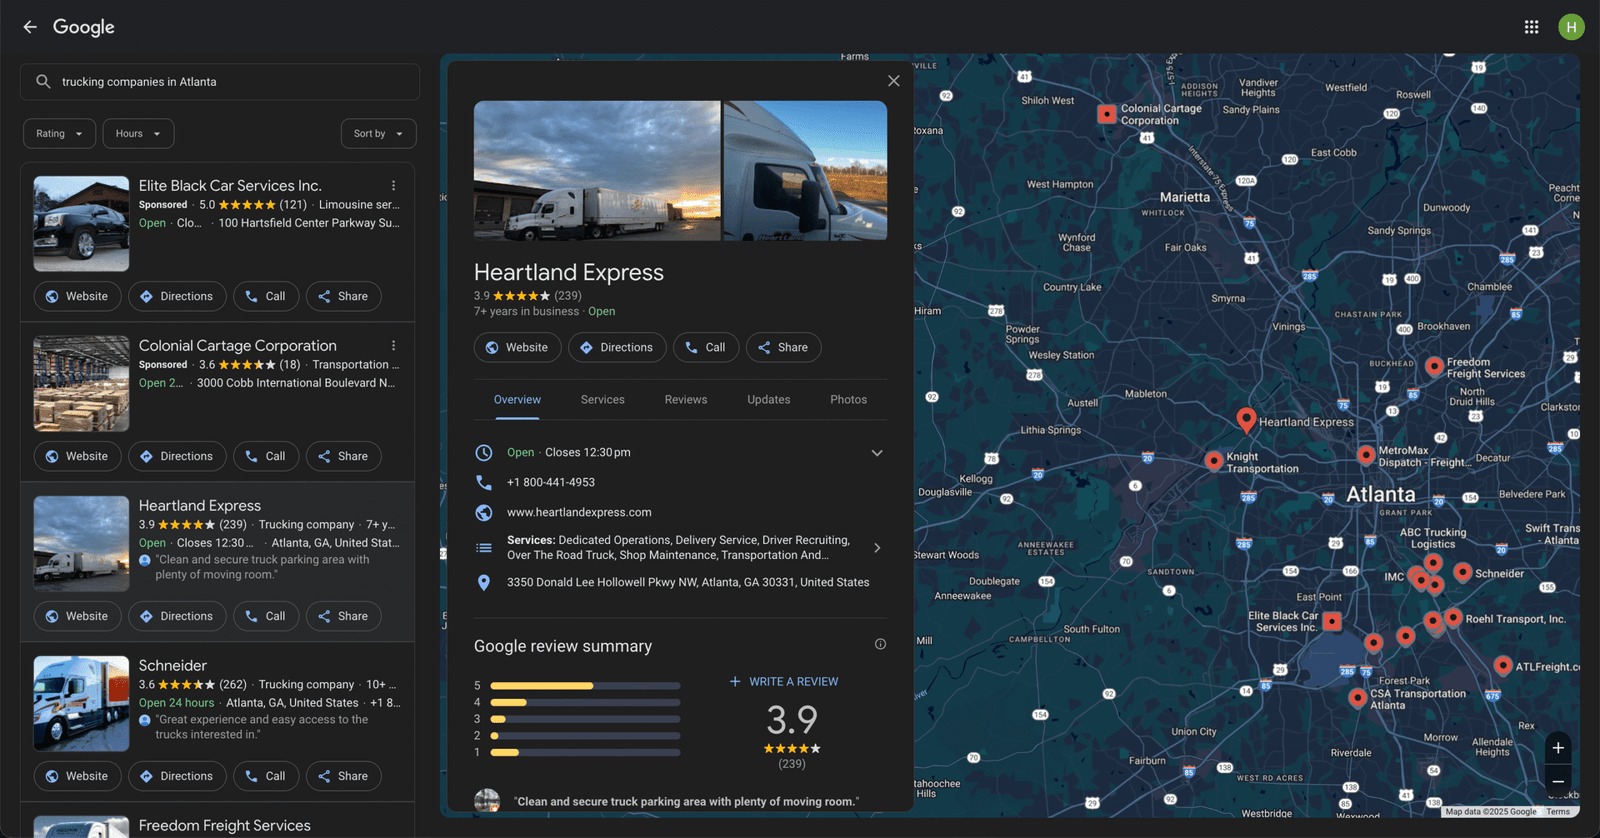Get Directions in Heartland Express detail panel

pos(617,348)
